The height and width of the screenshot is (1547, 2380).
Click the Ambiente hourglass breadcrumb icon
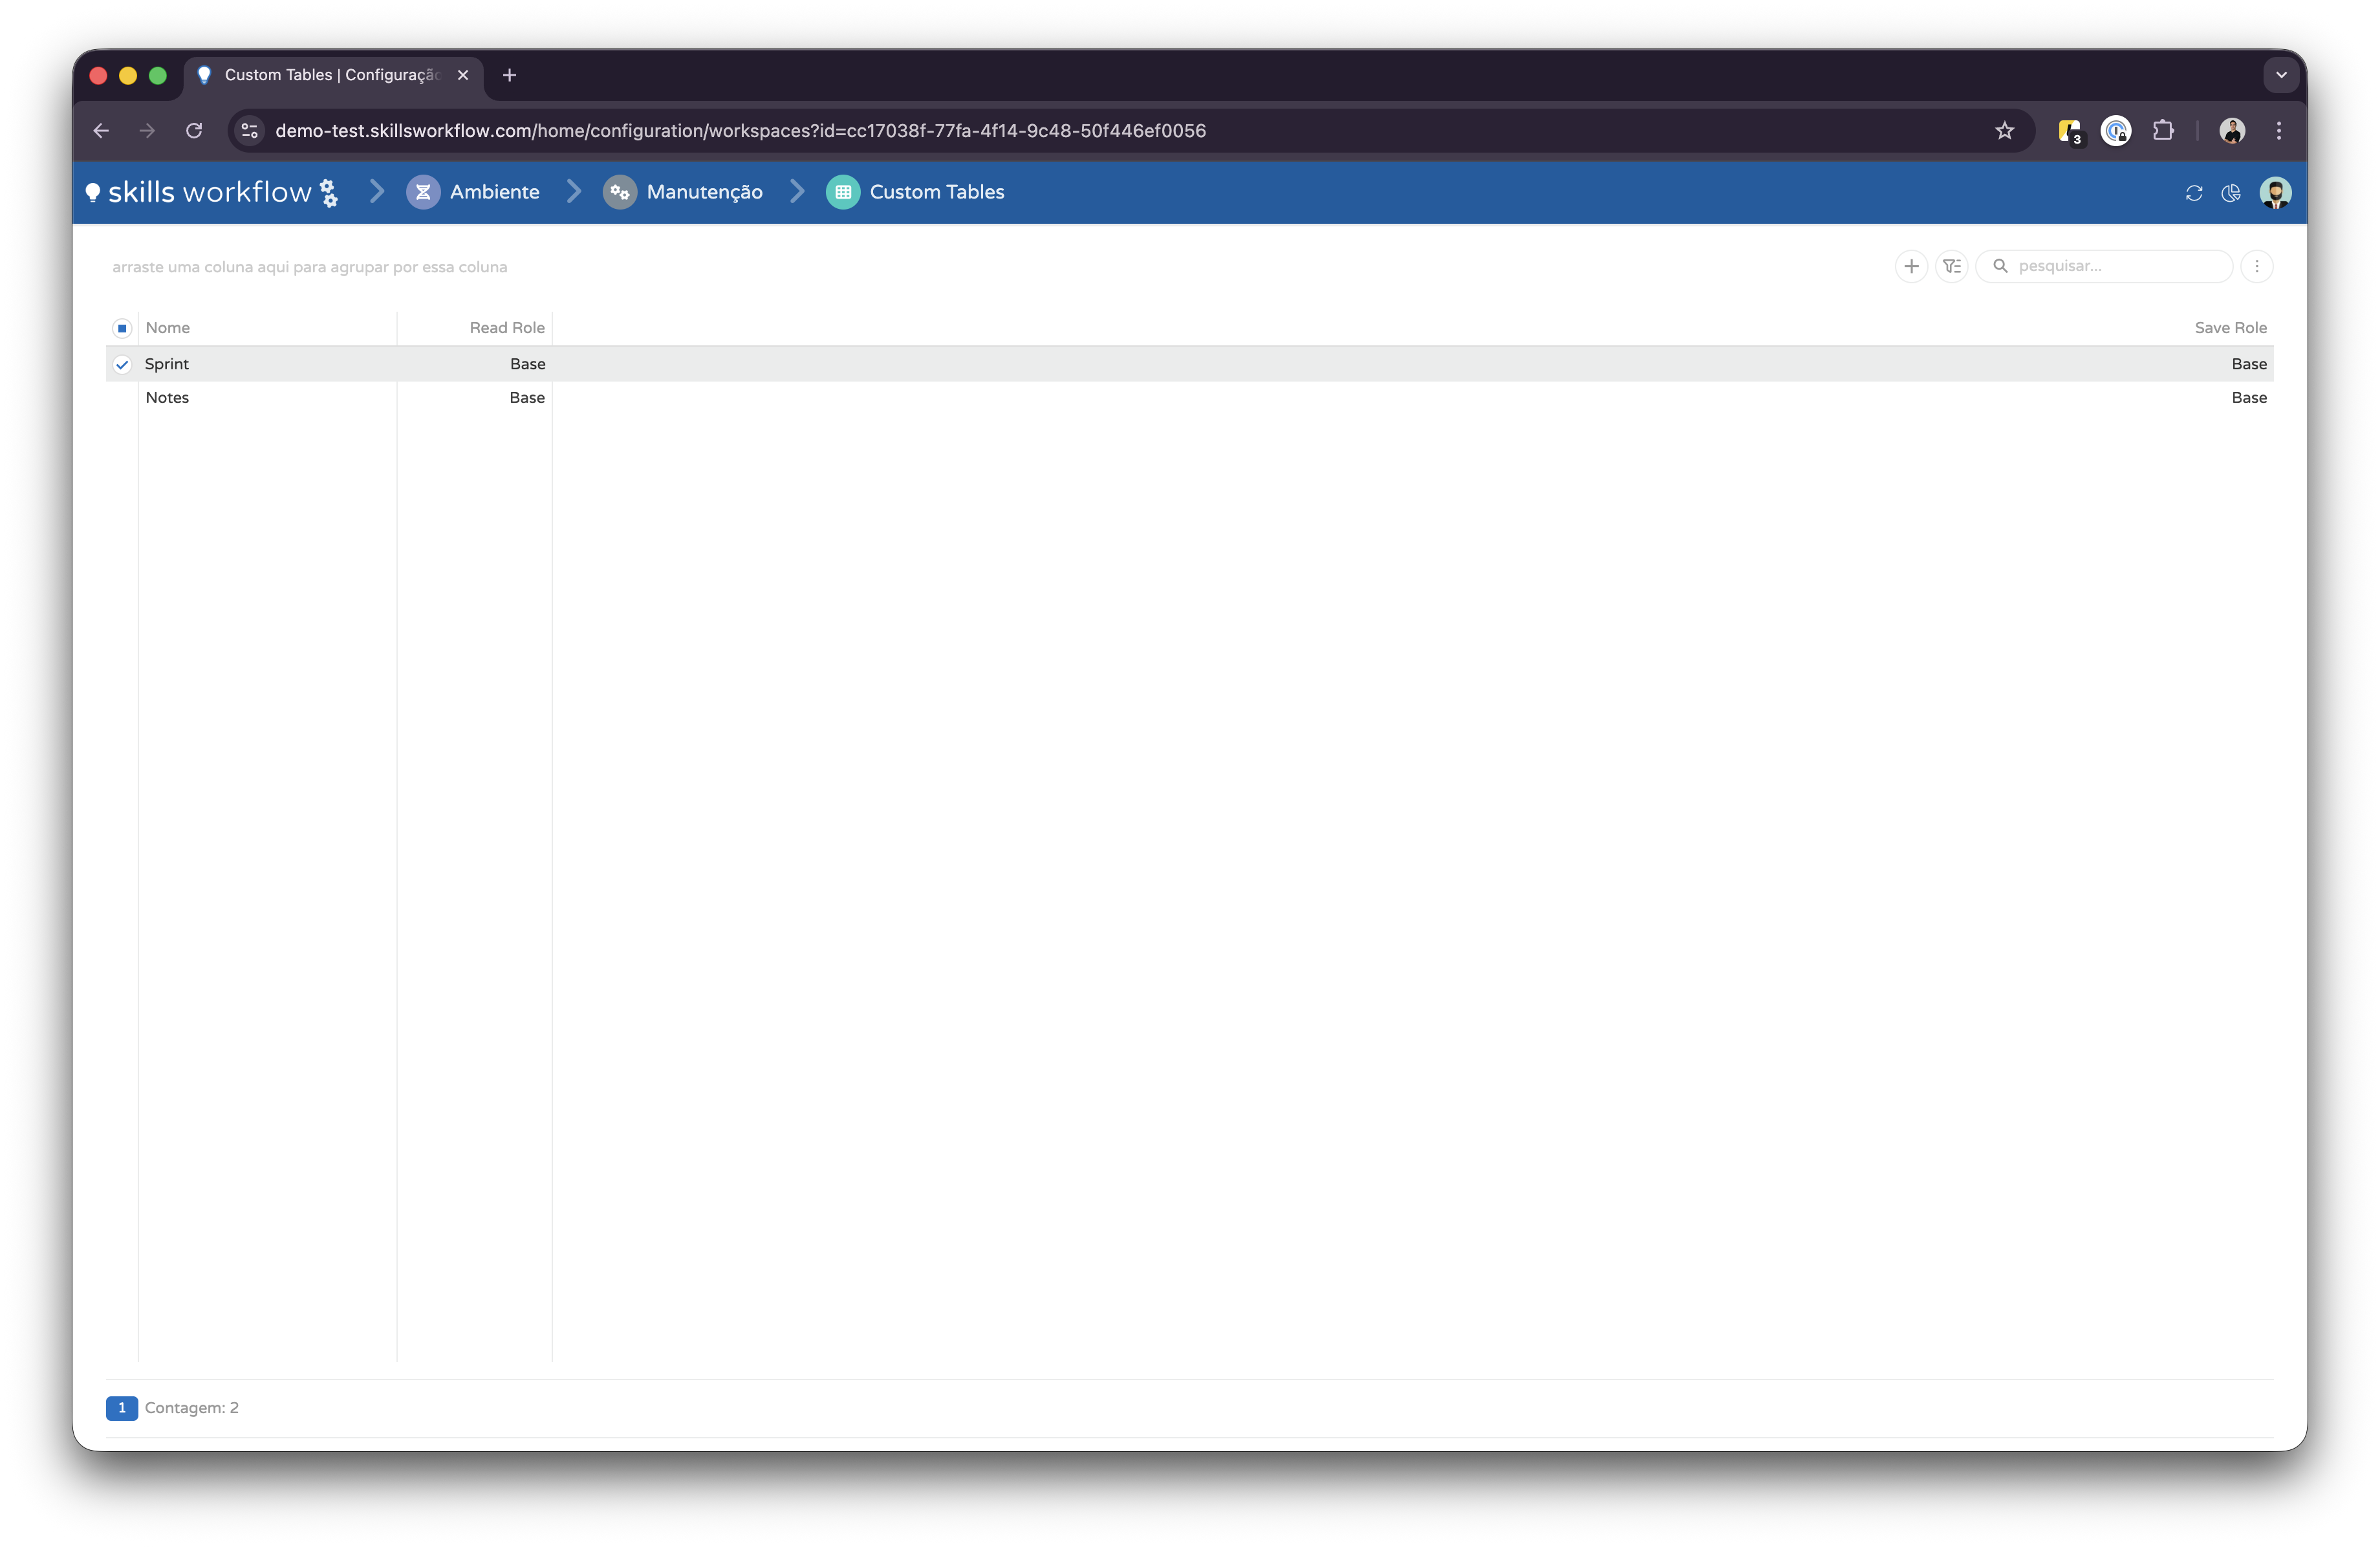point(423,192)
